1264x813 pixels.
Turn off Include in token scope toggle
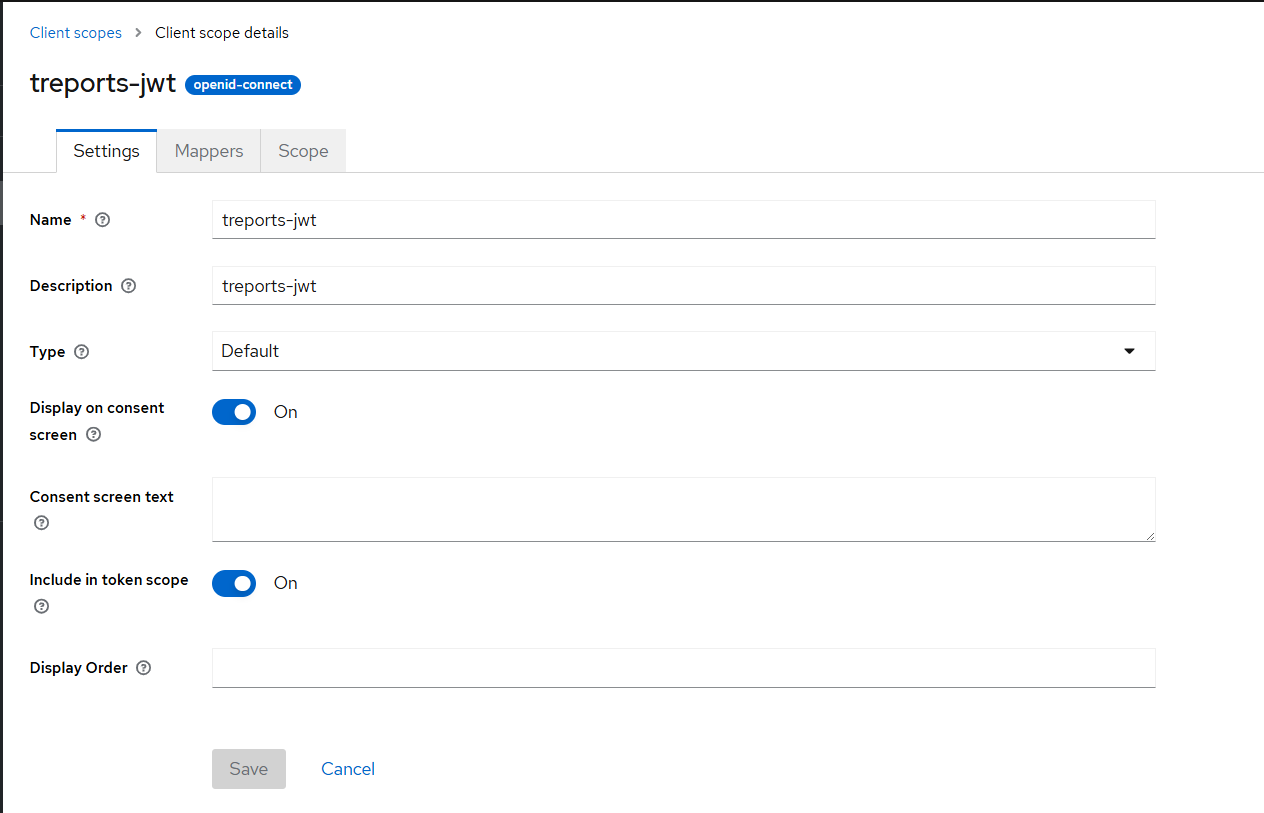[x=234, y=583]
